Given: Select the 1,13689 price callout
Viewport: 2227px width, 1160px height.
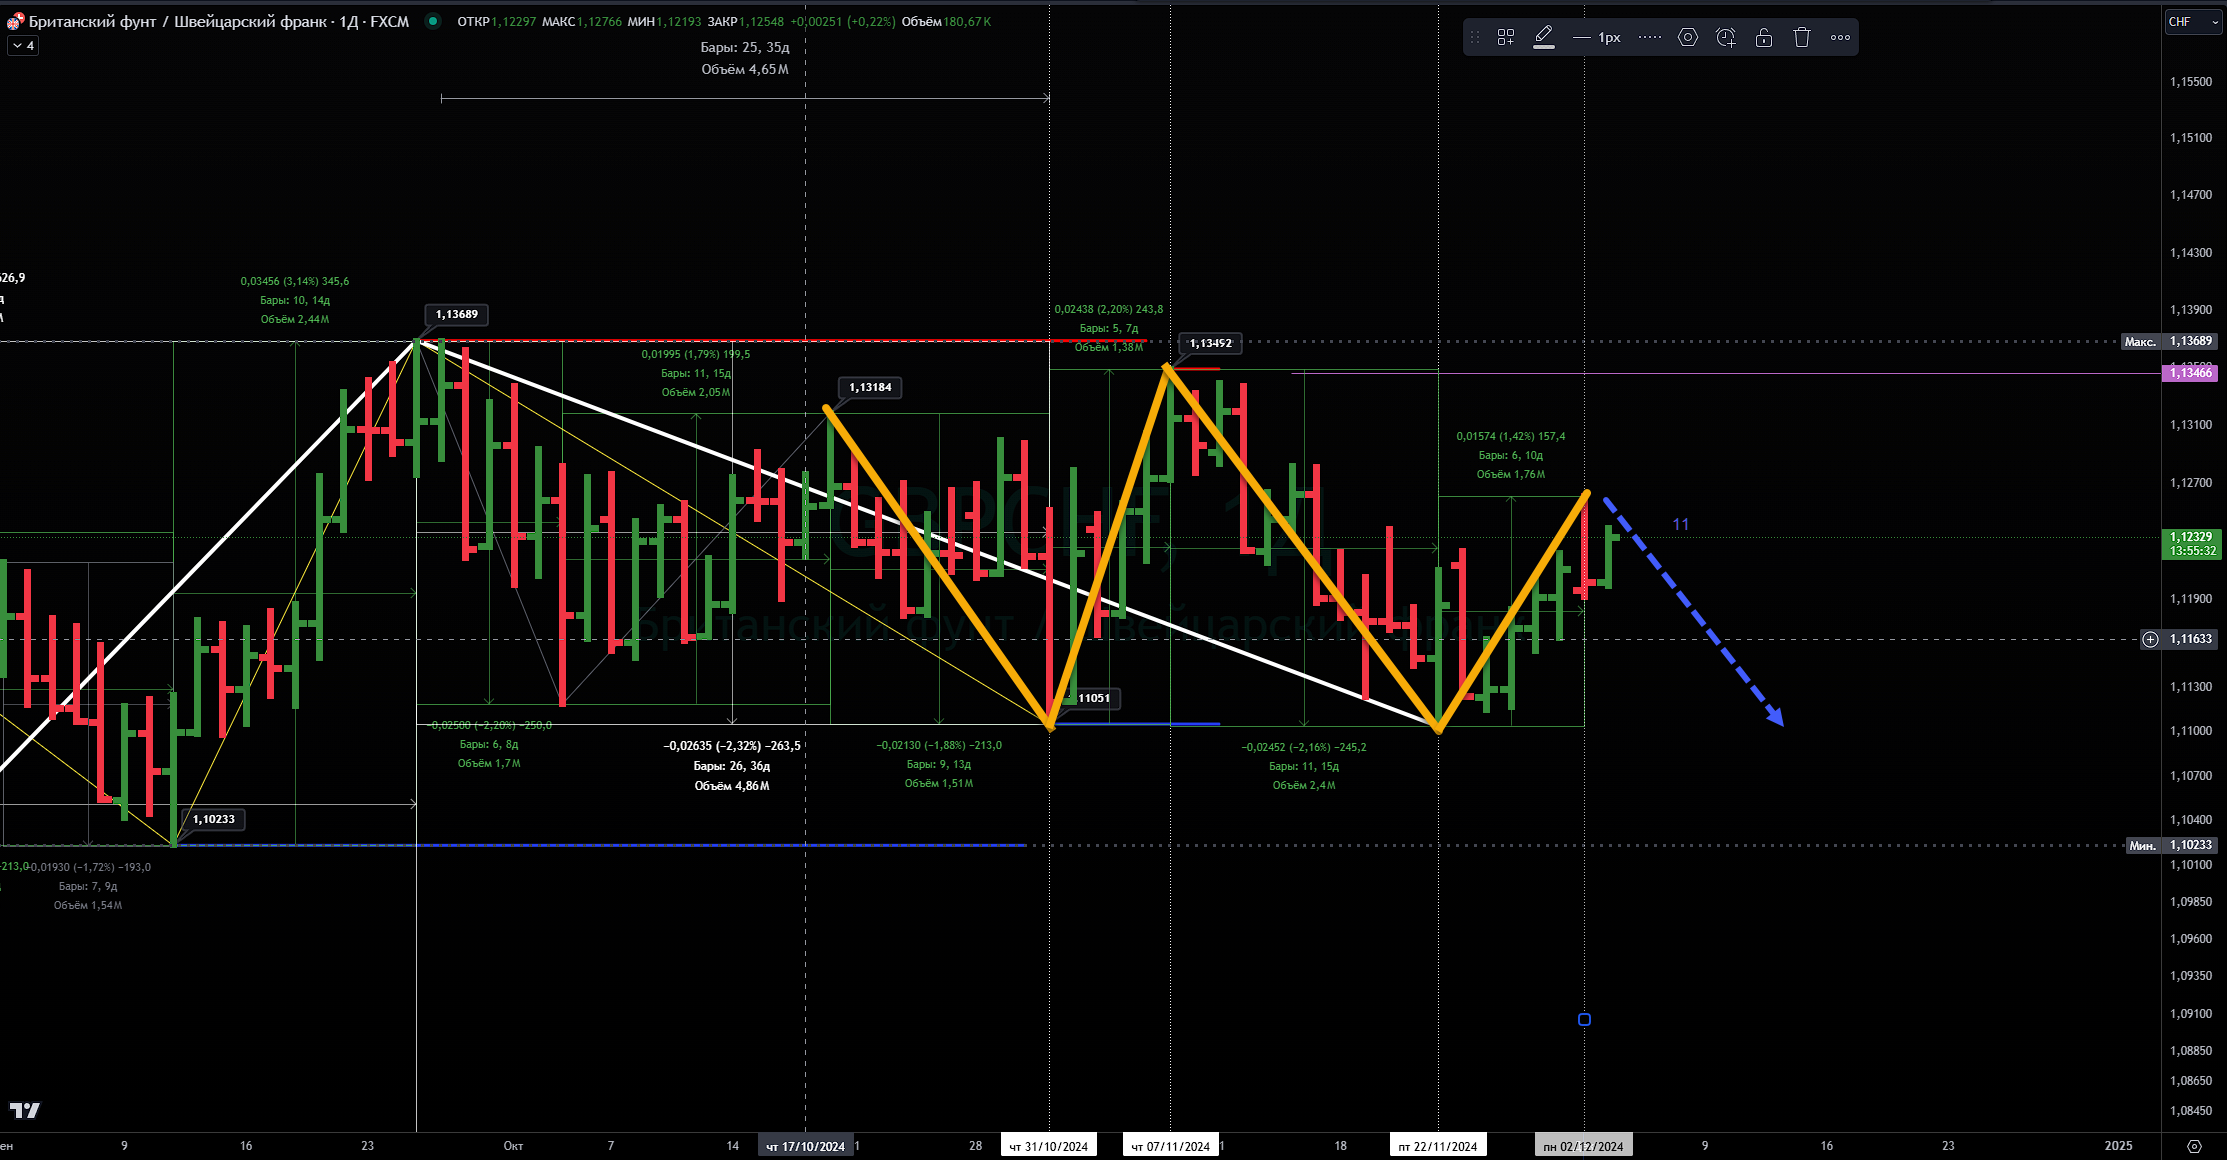Looking at the screenshot, I should (456, 314).
